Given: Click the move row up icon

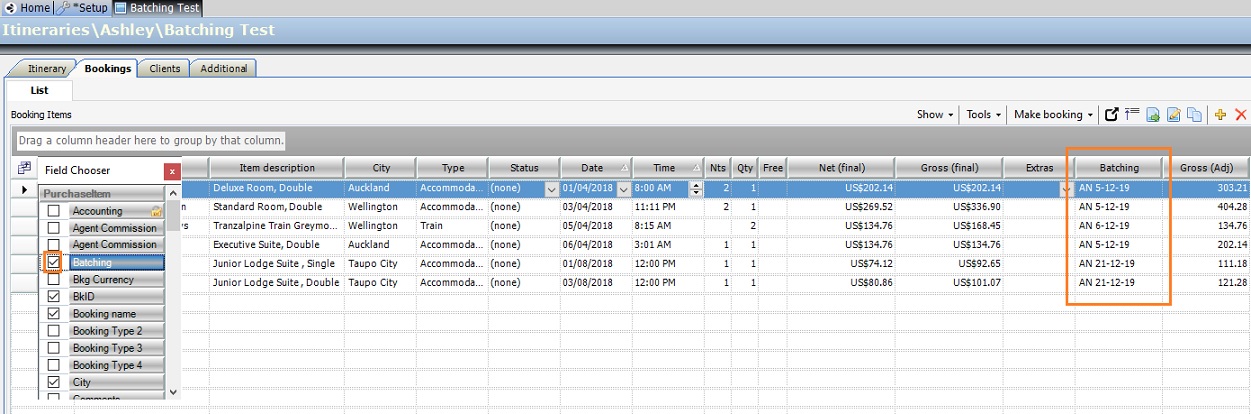Looking at the screenshot, I should click(1132, 115).
